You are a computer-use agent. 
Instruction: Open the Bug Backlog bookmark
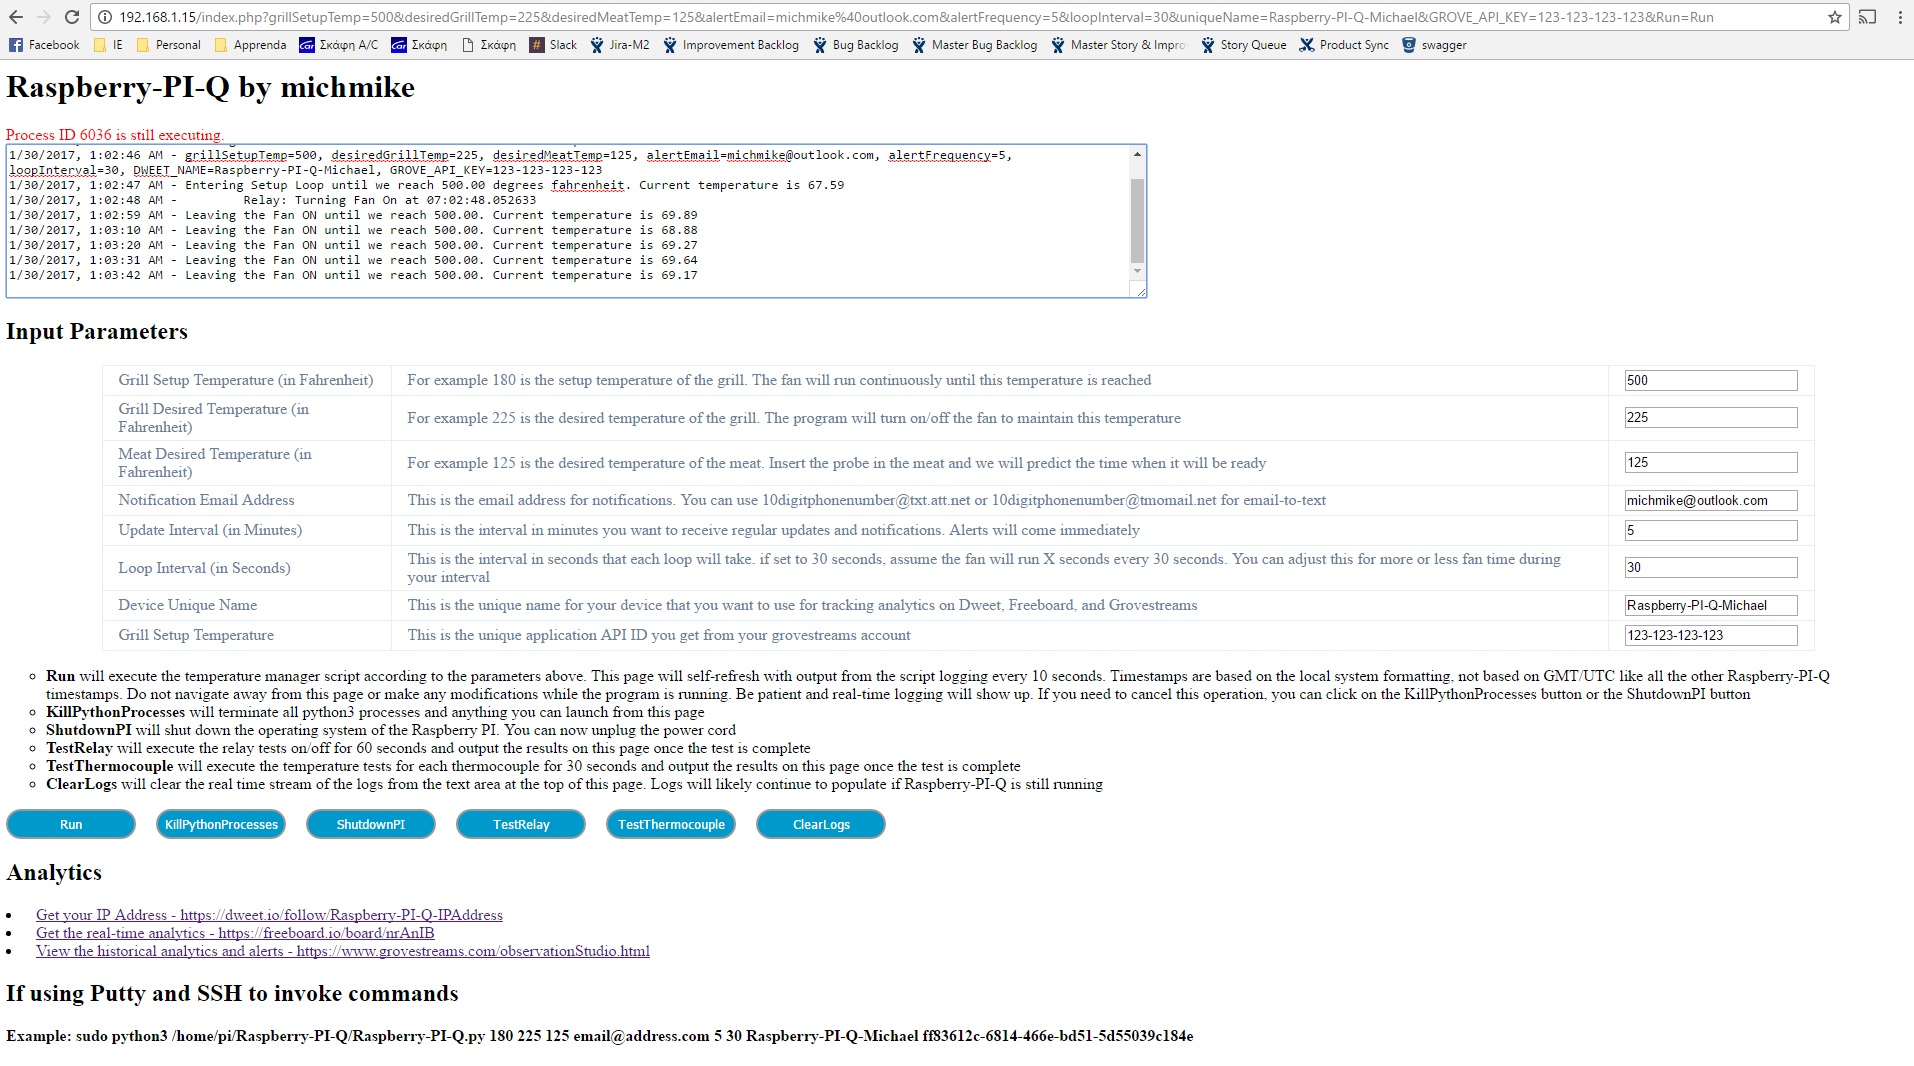tap(856, 45)
